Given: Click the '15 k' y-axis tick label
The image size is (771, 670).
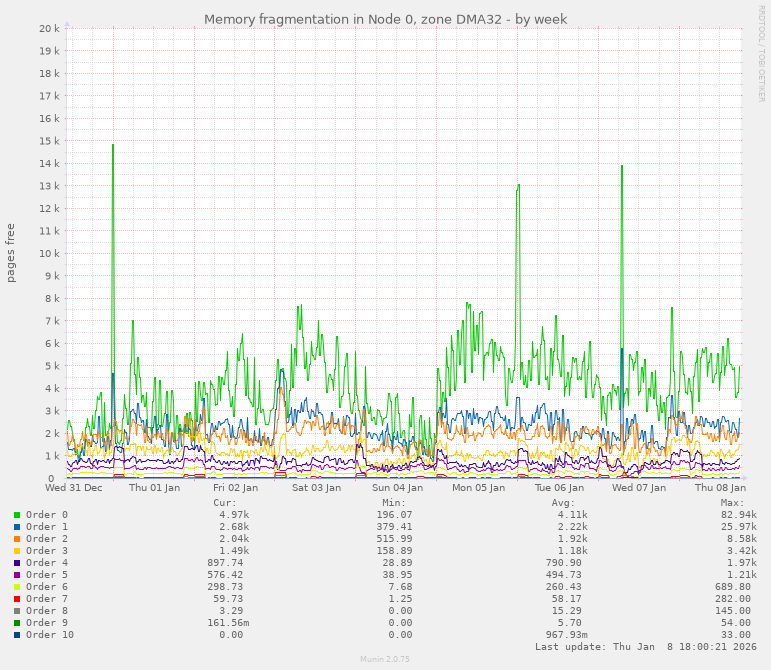Looking at the screenshot, I should pos(49,141).
